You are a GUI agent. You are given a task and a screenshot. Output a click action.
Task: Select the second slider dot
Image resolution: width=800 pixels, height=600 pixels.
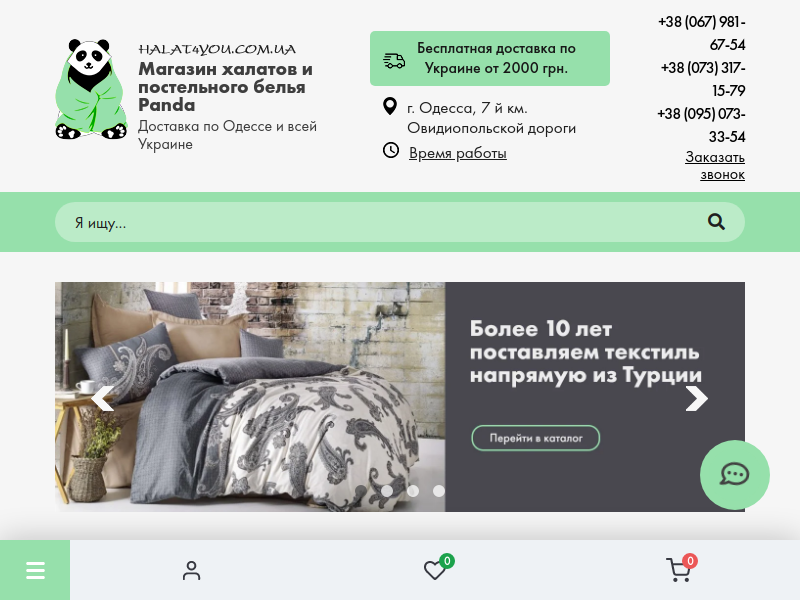(x=413, y=491)
